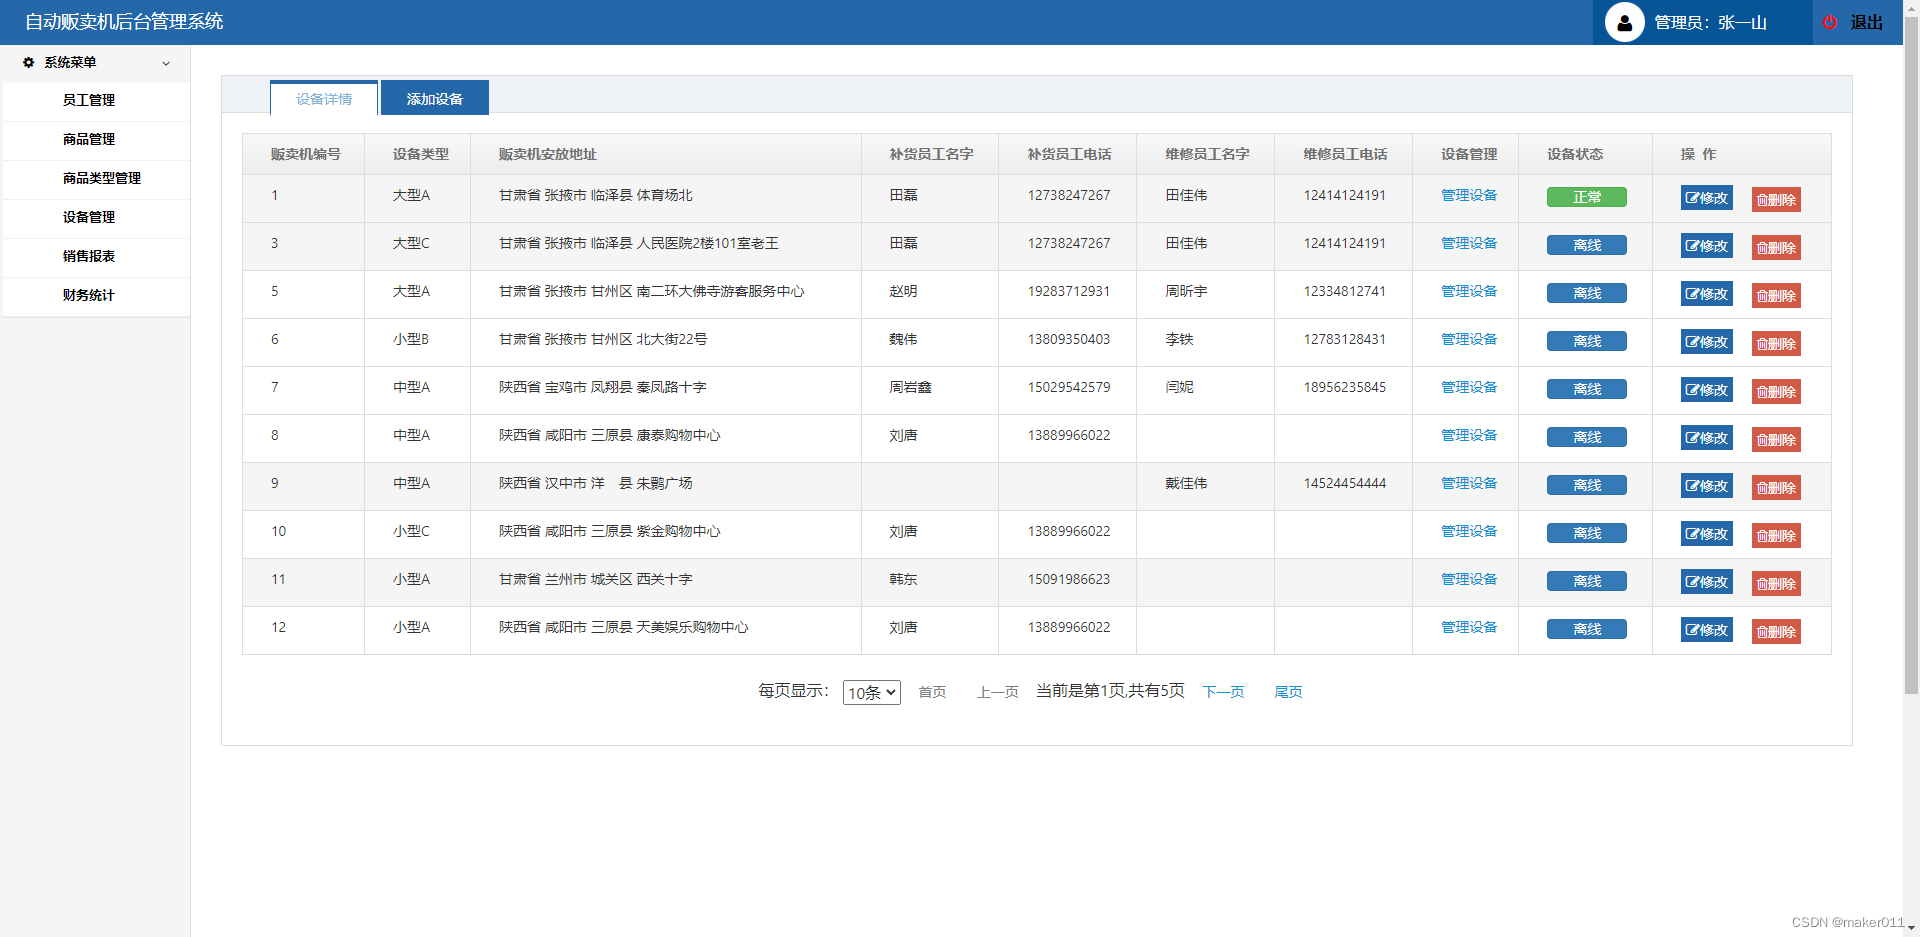1920x937 pixels.
Task: Remove machine 12 using 删除
Action: tap(1776, 631)
